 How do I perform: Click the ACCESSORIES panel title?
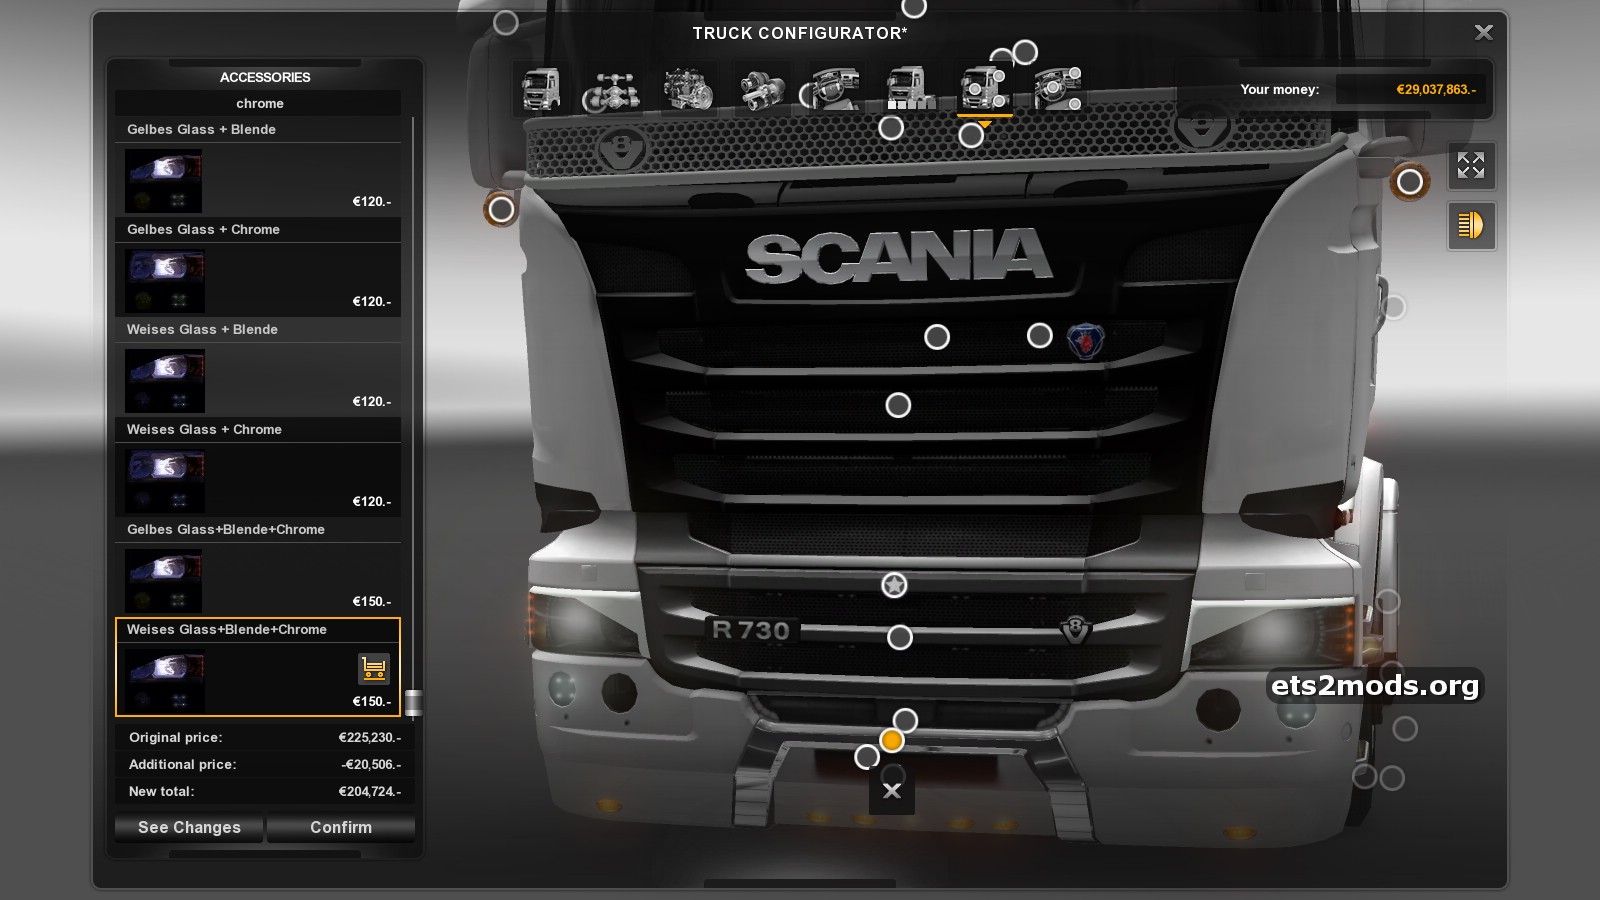265,77
